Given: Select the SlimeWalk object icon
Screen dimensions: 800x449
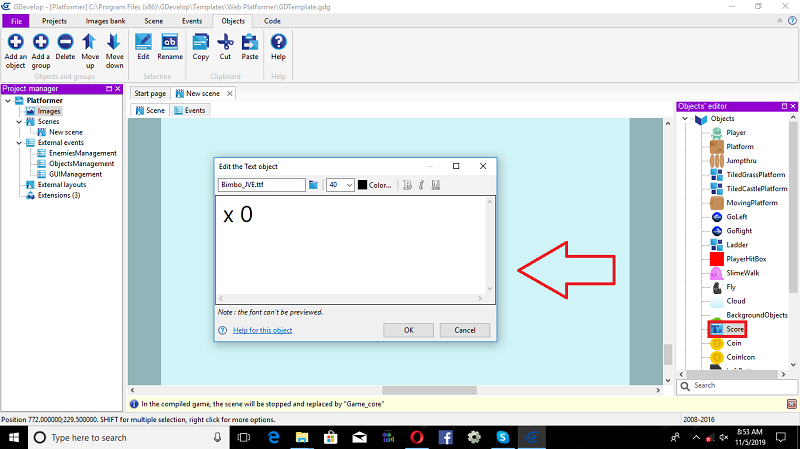Looking at the screenshot, I should pos(716,273).
